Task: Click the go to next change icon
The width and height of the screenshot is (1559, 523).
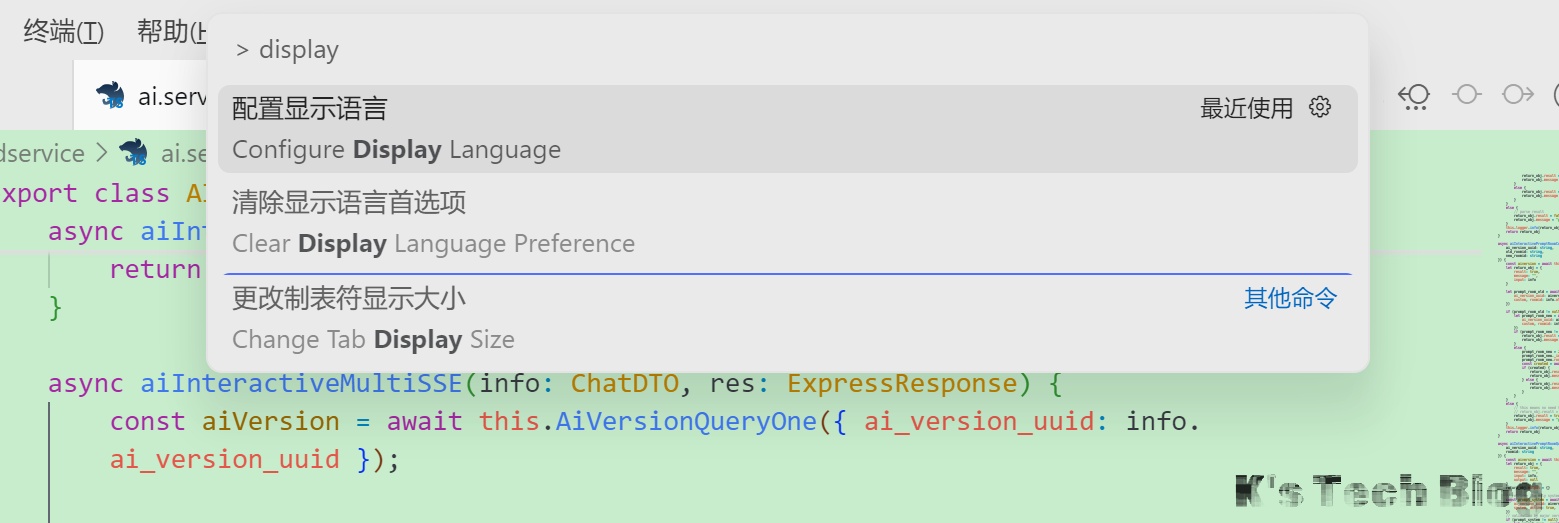Action: point(1518,95)
